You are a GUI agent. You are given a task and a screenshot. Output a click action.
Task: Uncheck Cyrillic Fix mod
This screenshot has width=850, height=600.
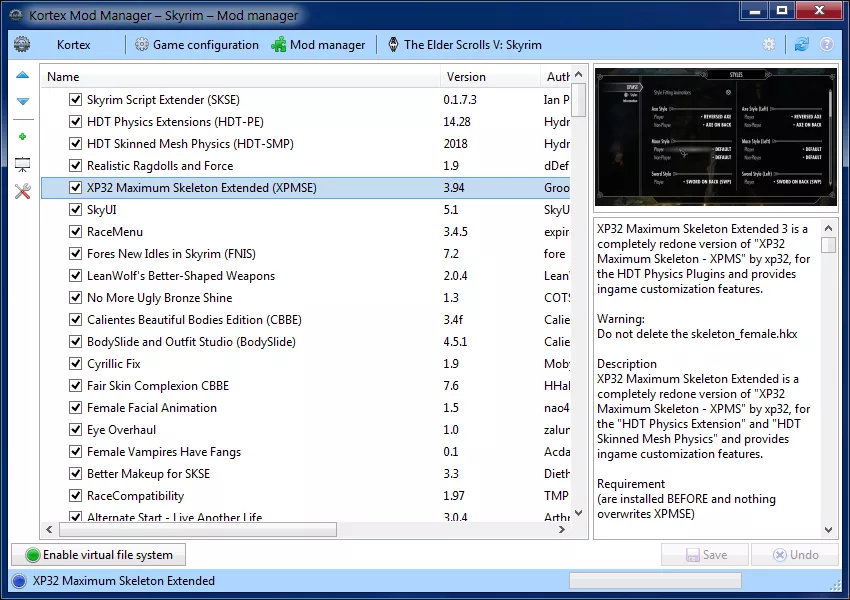tap(75, 364)
